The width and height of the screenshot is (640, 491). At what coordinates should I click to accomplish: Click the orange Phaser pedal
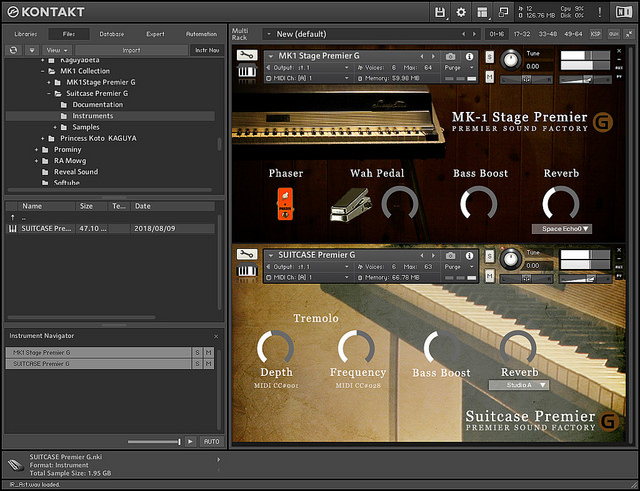point(285,204)
